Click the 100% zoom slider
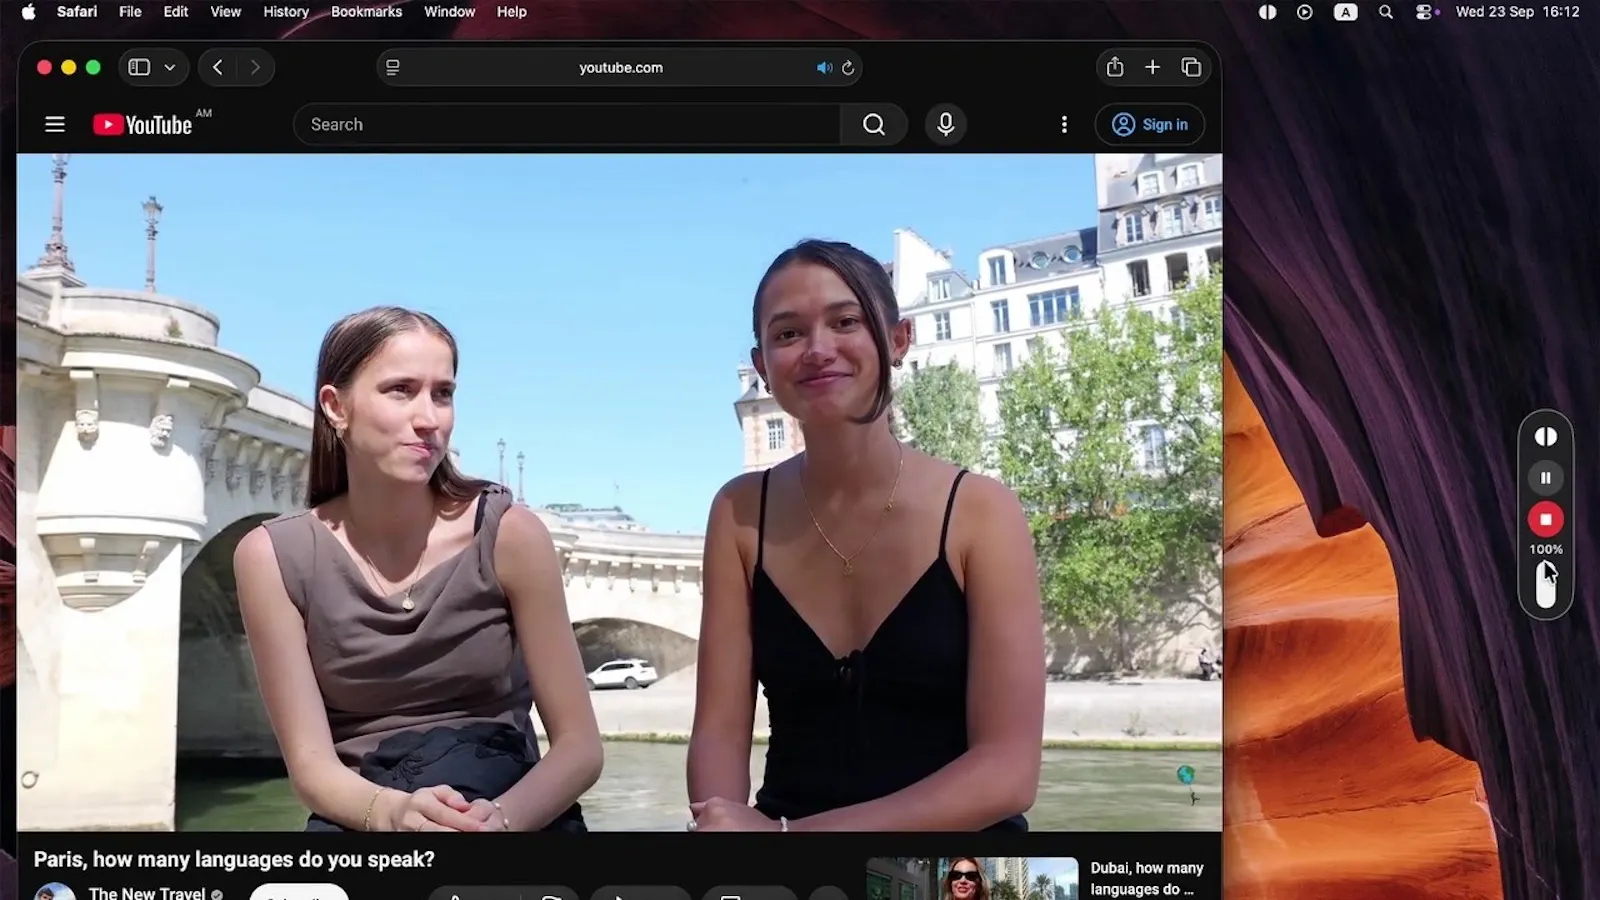Viewport: 1600px width, 900px height. click(x=1546, y=583)
